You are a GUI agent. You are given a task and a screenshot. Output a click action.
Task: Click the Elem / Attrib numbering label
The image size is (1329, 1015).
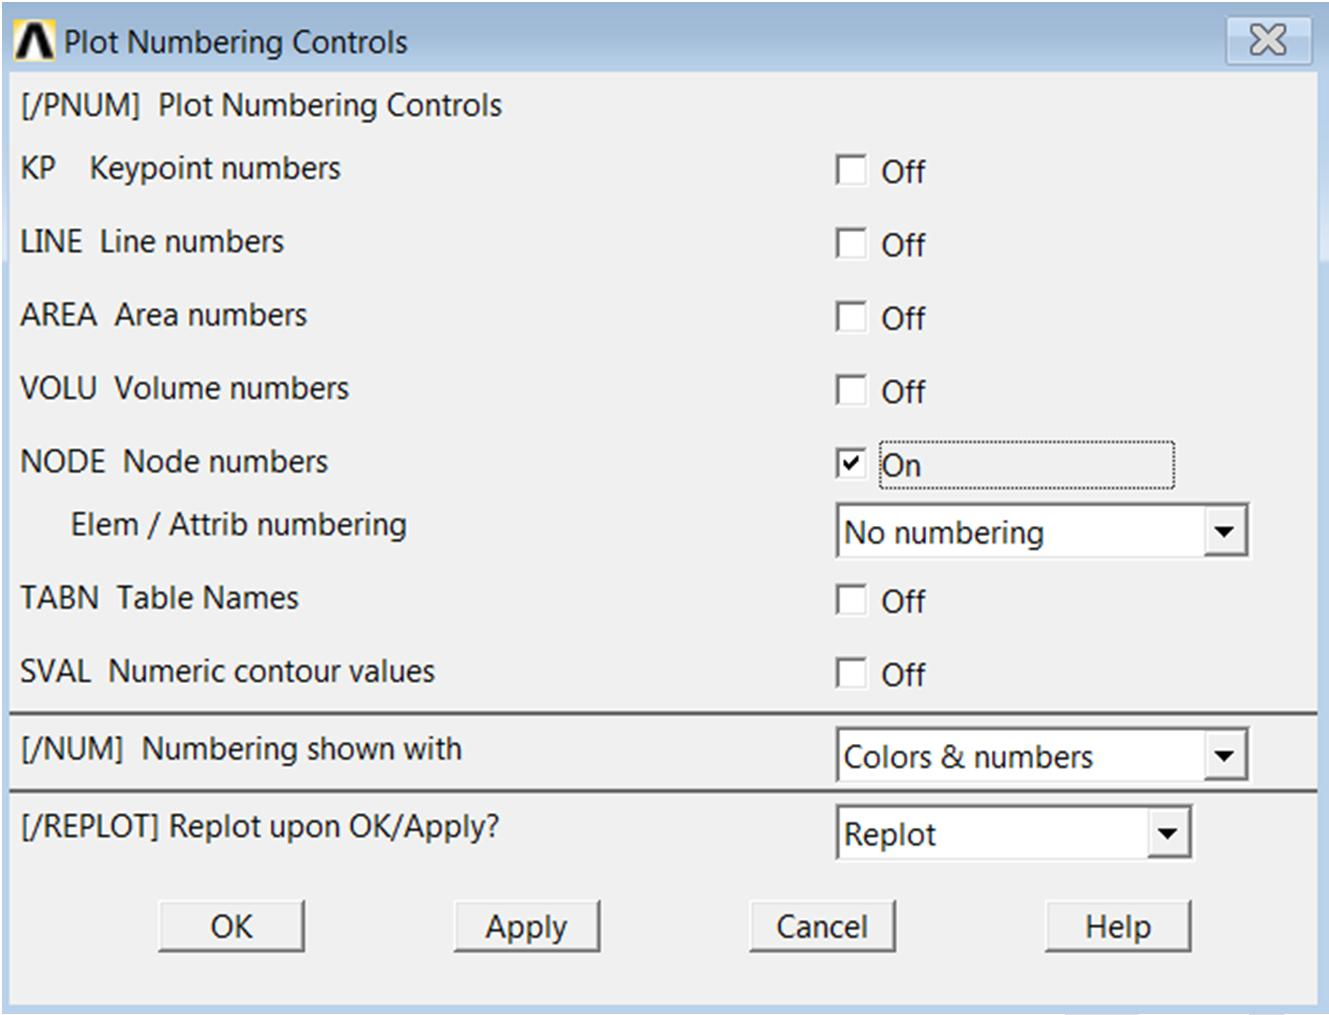click(238, 524)
